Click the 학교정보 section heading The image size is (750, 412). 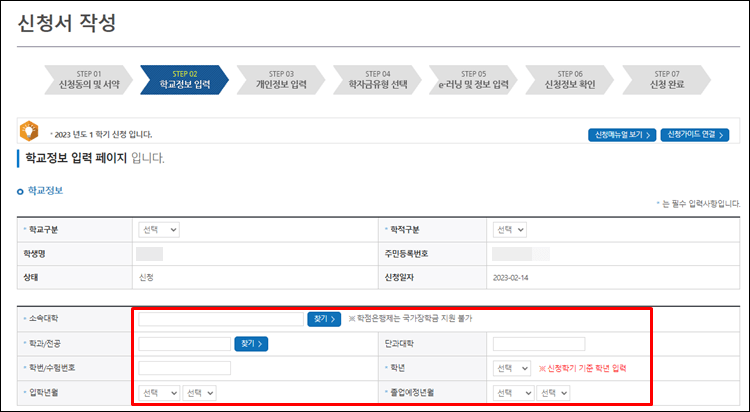(x=45, y=190)
